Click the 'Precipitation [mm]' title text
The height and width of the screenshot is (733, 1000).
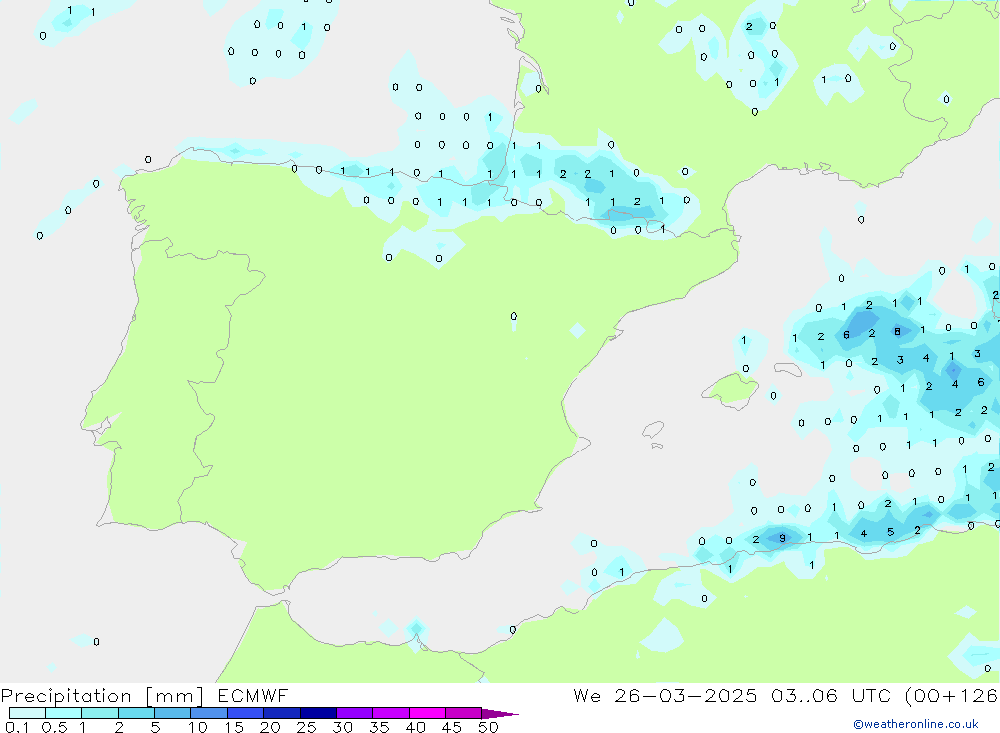tap(103, 696)
